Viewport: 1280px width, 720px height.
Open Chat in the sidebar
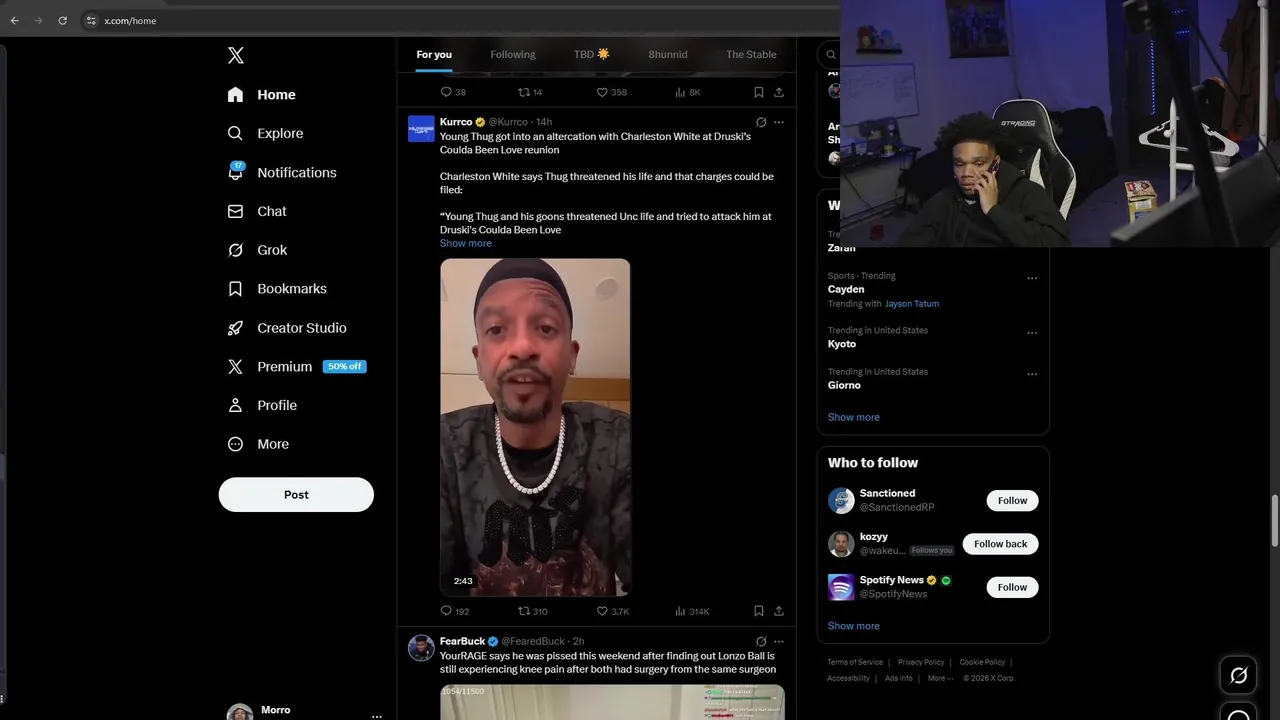(258, 211)
